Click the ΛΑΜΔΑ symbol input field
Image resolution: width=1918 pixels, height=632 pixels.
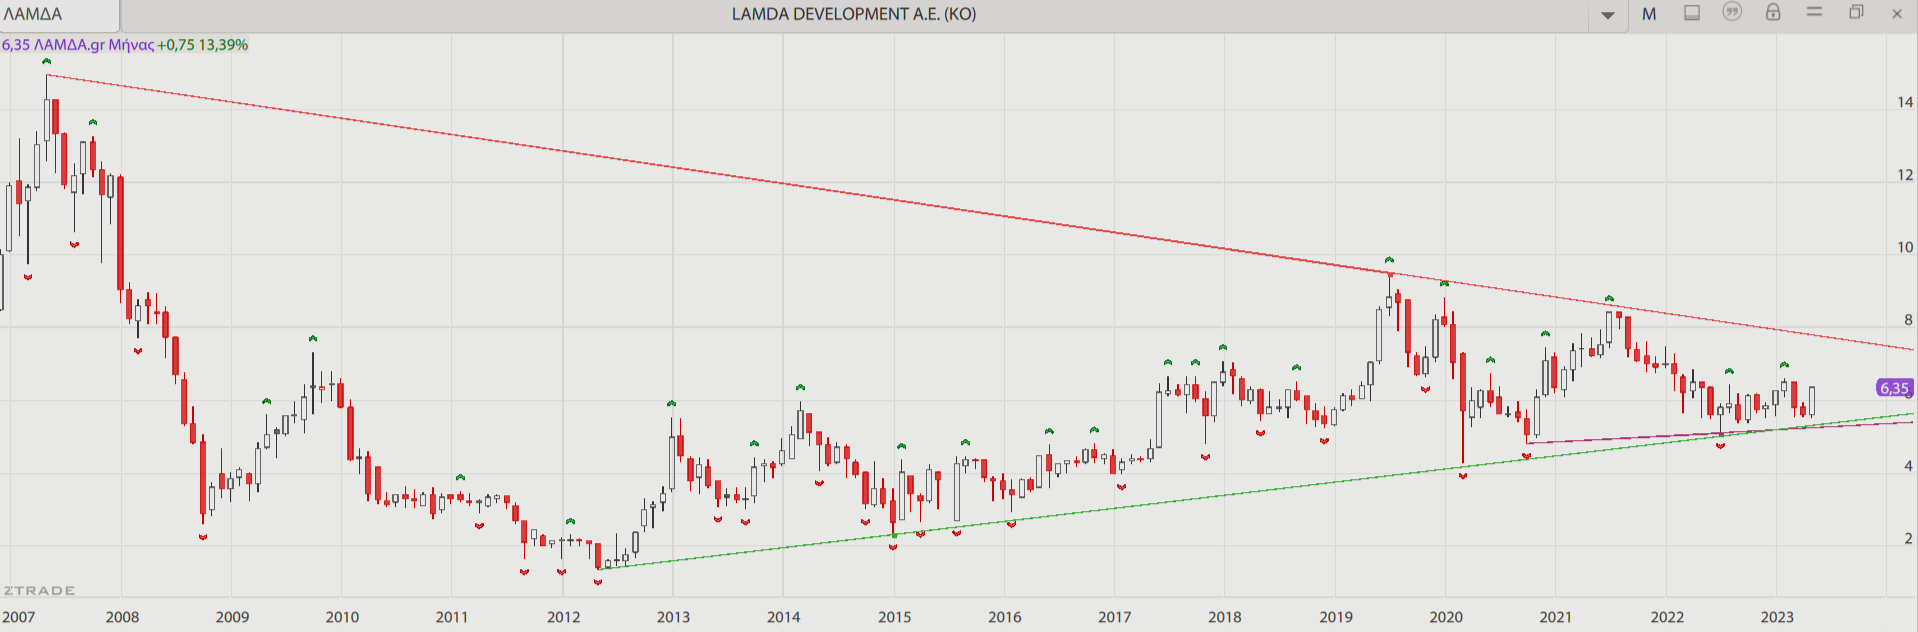tap(60, 15)
